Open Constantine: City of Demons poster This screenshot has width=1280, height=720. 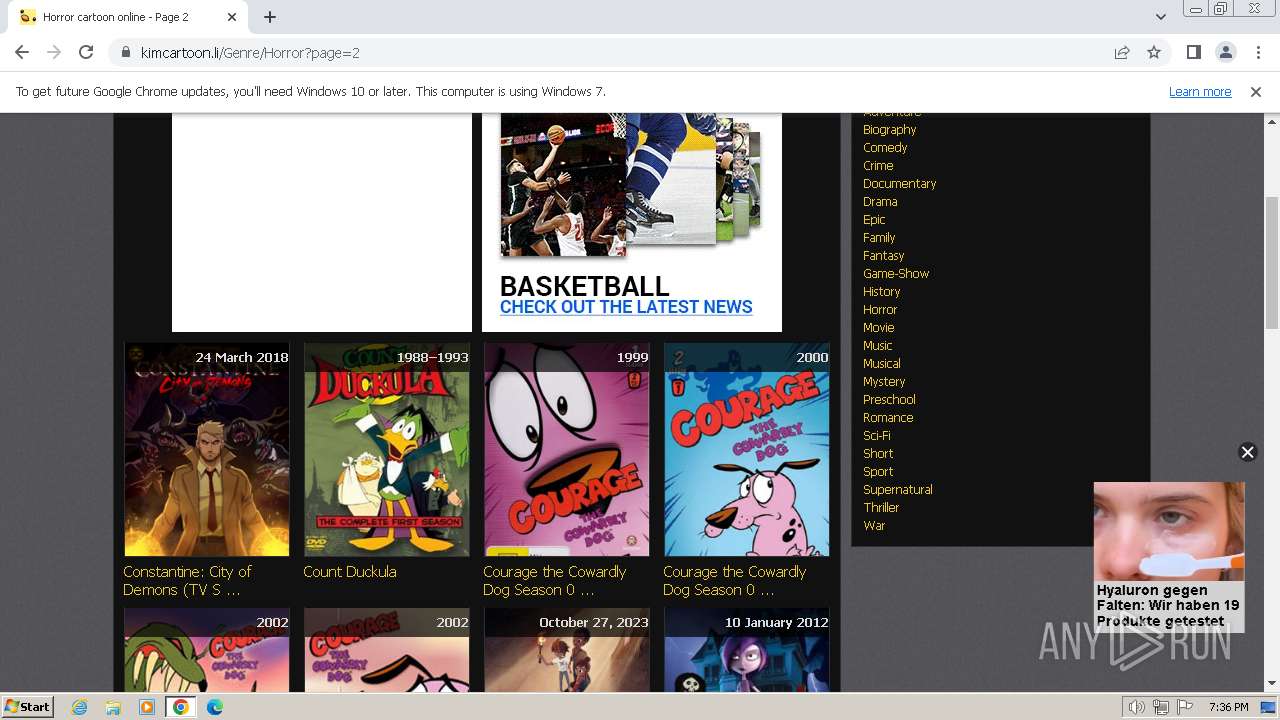coord(207,449)
